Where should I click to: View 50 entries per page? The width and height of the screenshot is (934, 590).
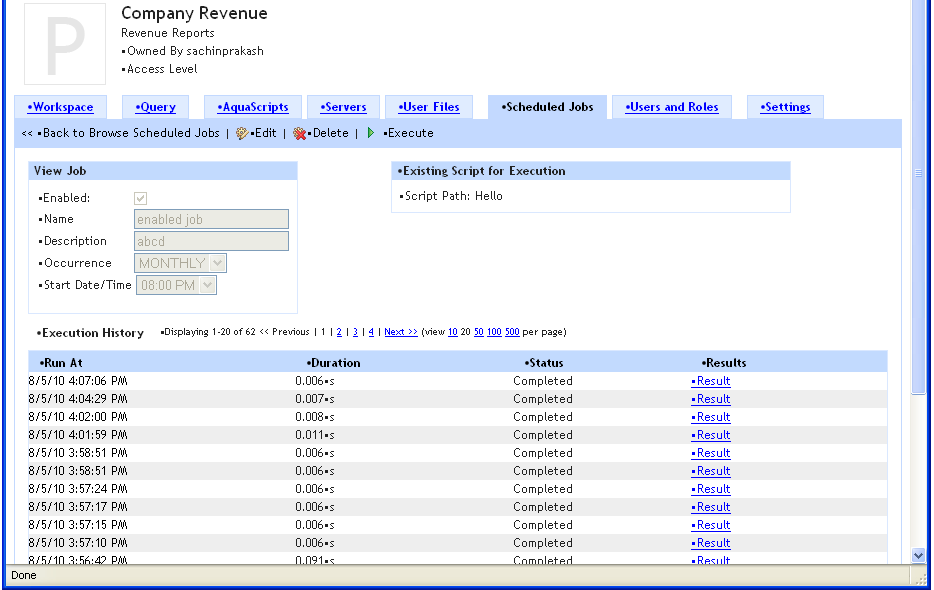tap(479, 332)
